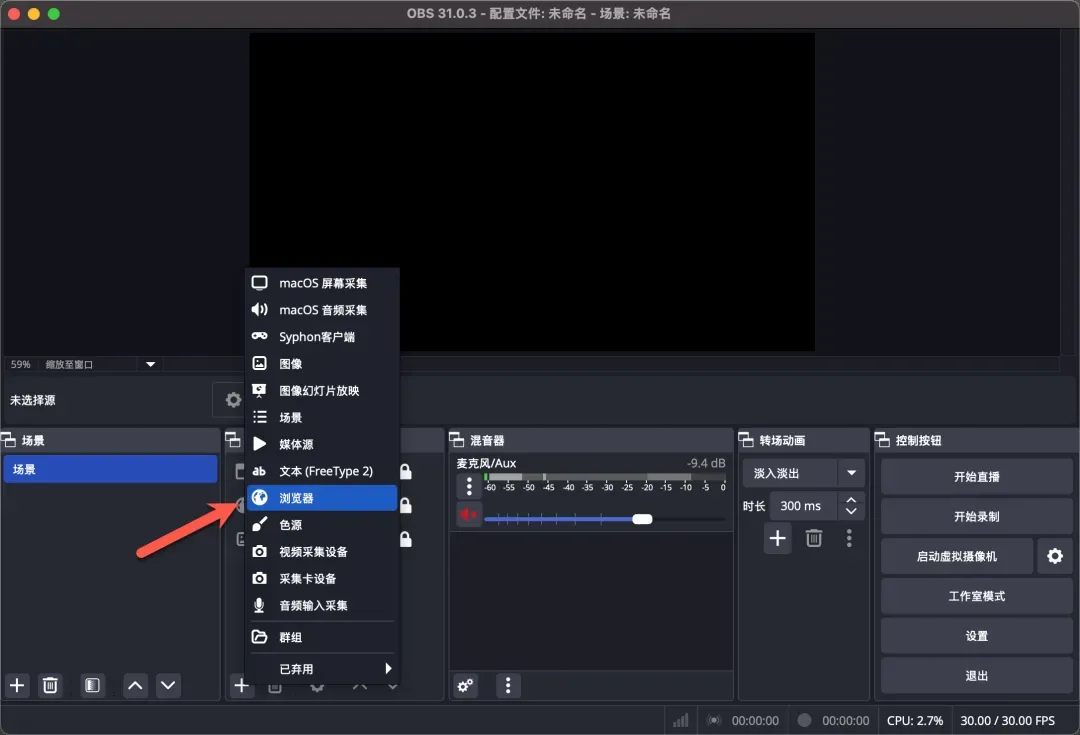Click the network signal bars status icon

pos(681,721)
